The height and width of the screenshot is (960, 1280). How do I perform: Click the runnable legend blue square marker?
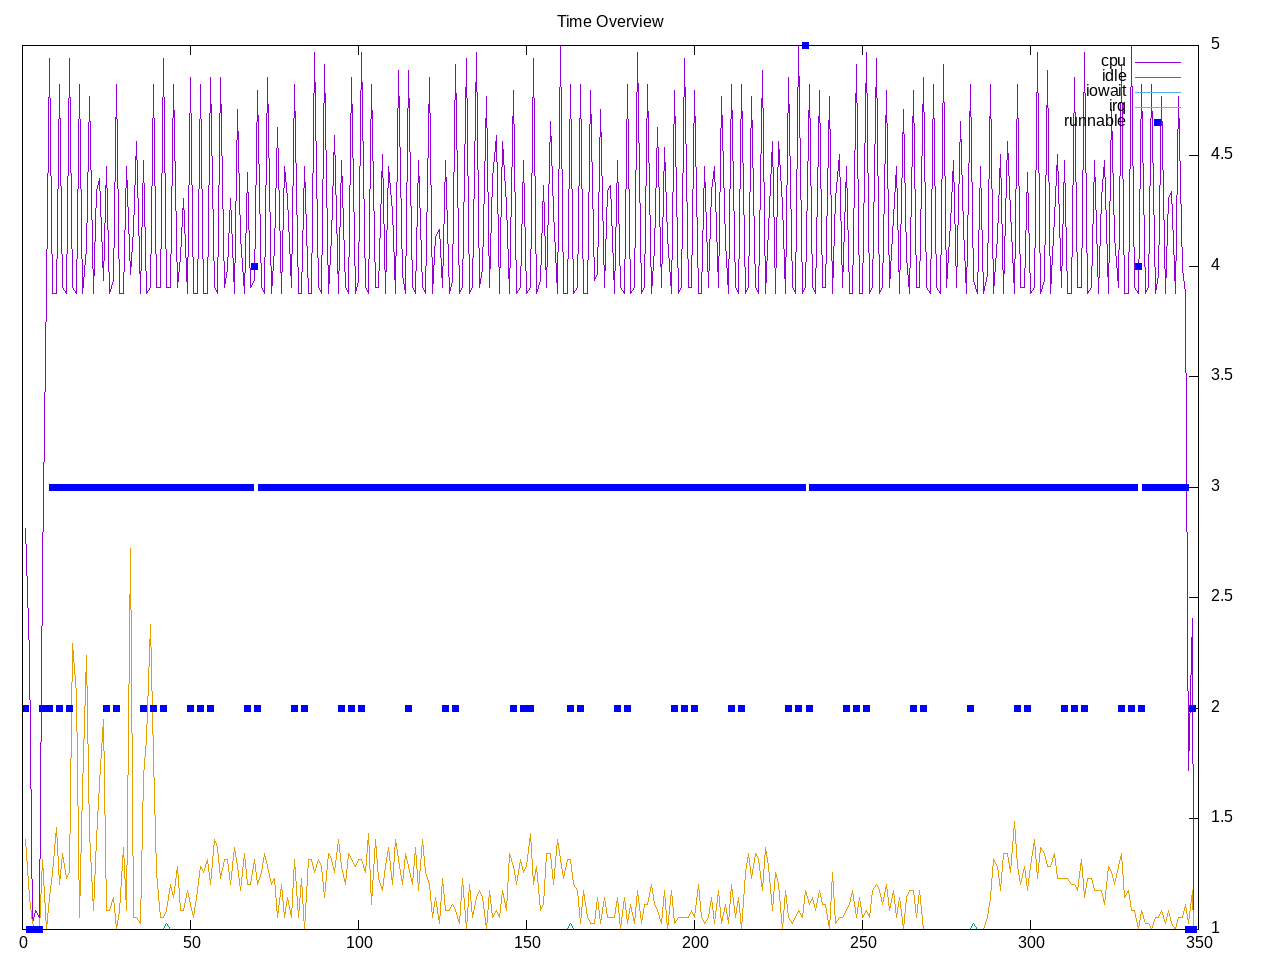(1157, 122)
